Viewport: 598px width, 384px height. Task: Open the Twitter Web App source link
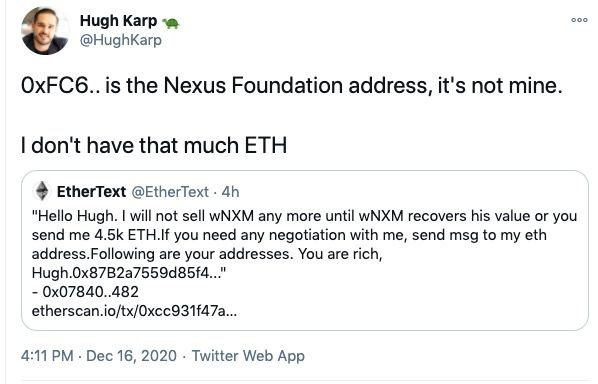pyautogui.click(x=248, y=356)
